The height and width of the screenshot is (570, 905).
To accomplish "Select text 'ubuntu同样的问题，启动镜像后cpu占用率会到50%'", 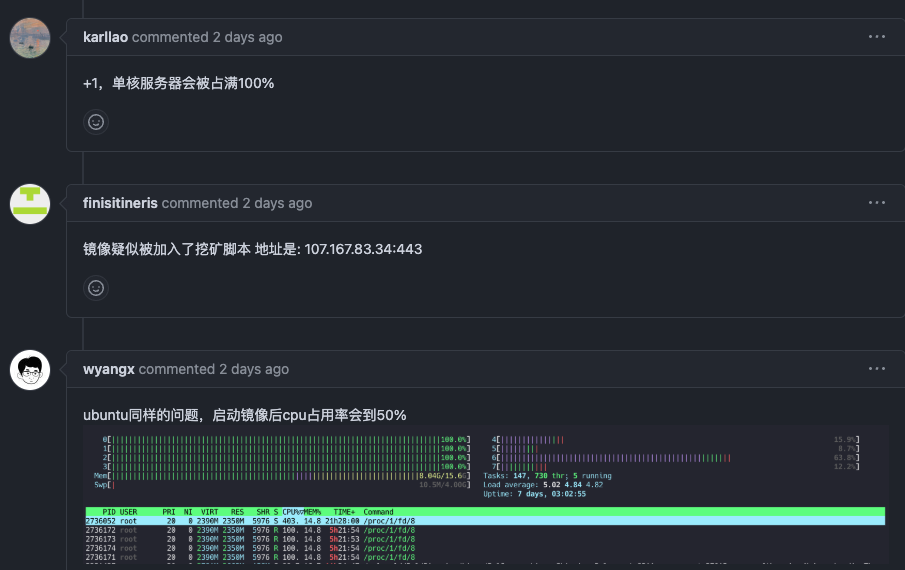I will (x=245, y=415).
